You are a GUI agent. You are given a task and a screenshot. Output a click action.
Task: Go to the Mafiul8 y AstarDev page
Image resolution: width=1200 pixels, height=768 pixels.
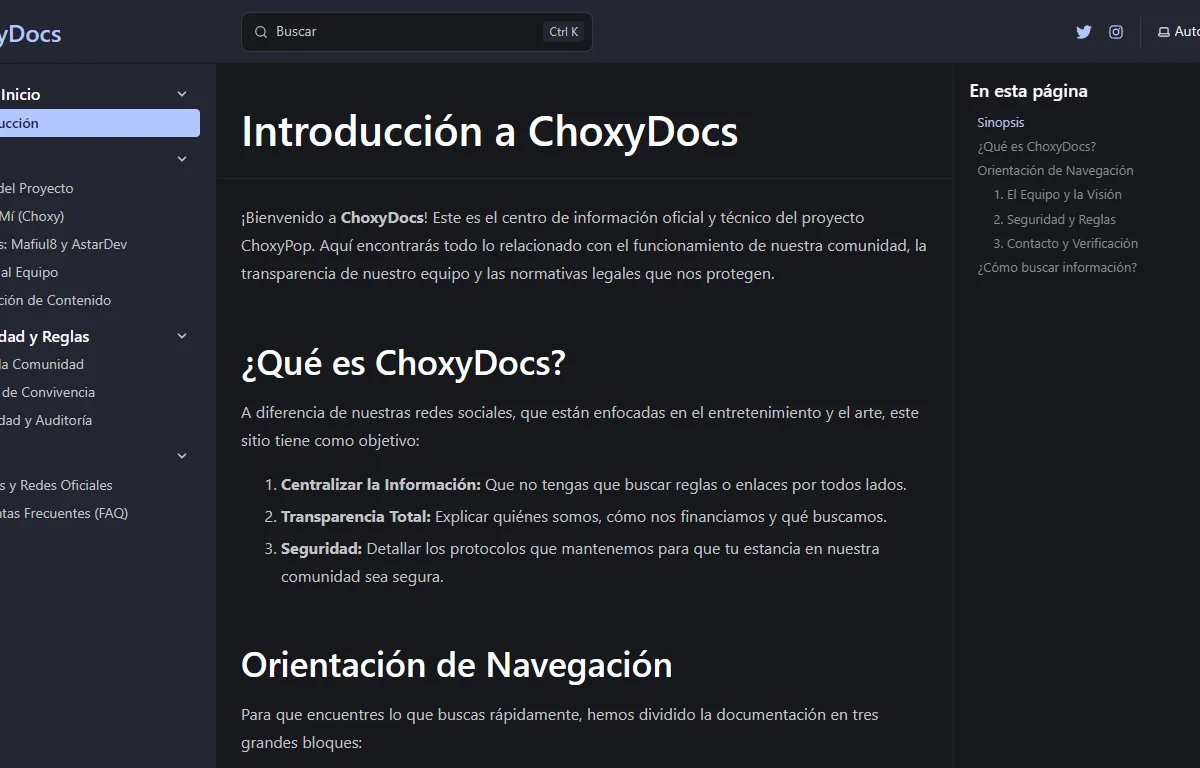click(x=65, y=244)
